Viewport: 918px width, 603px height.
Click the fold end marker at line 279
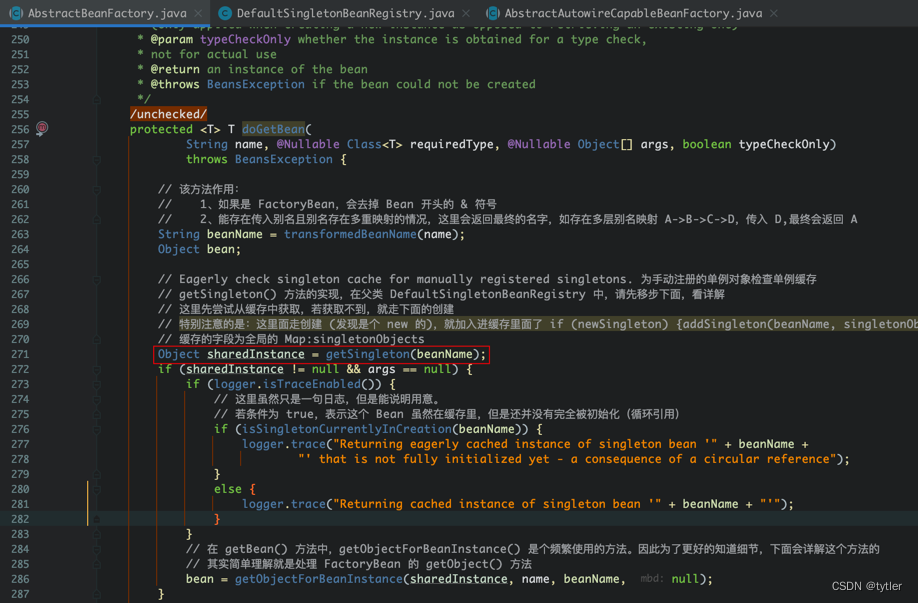(97, 474)
